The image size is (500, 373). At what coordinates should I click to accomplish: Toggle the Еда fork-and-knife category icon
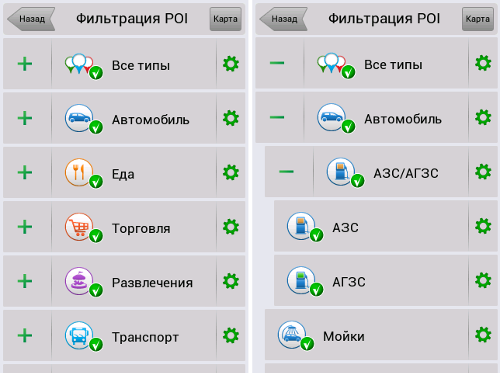[83, 173]
